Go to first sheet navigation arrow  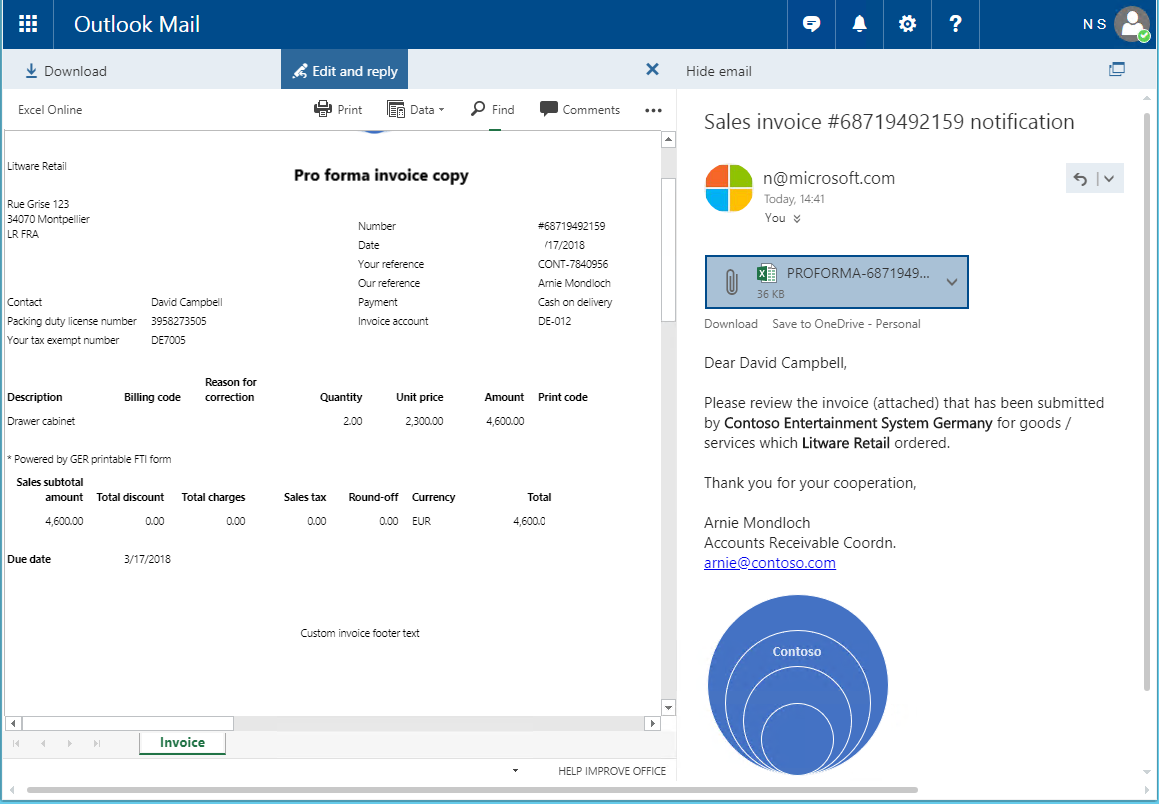click(16, 743)
